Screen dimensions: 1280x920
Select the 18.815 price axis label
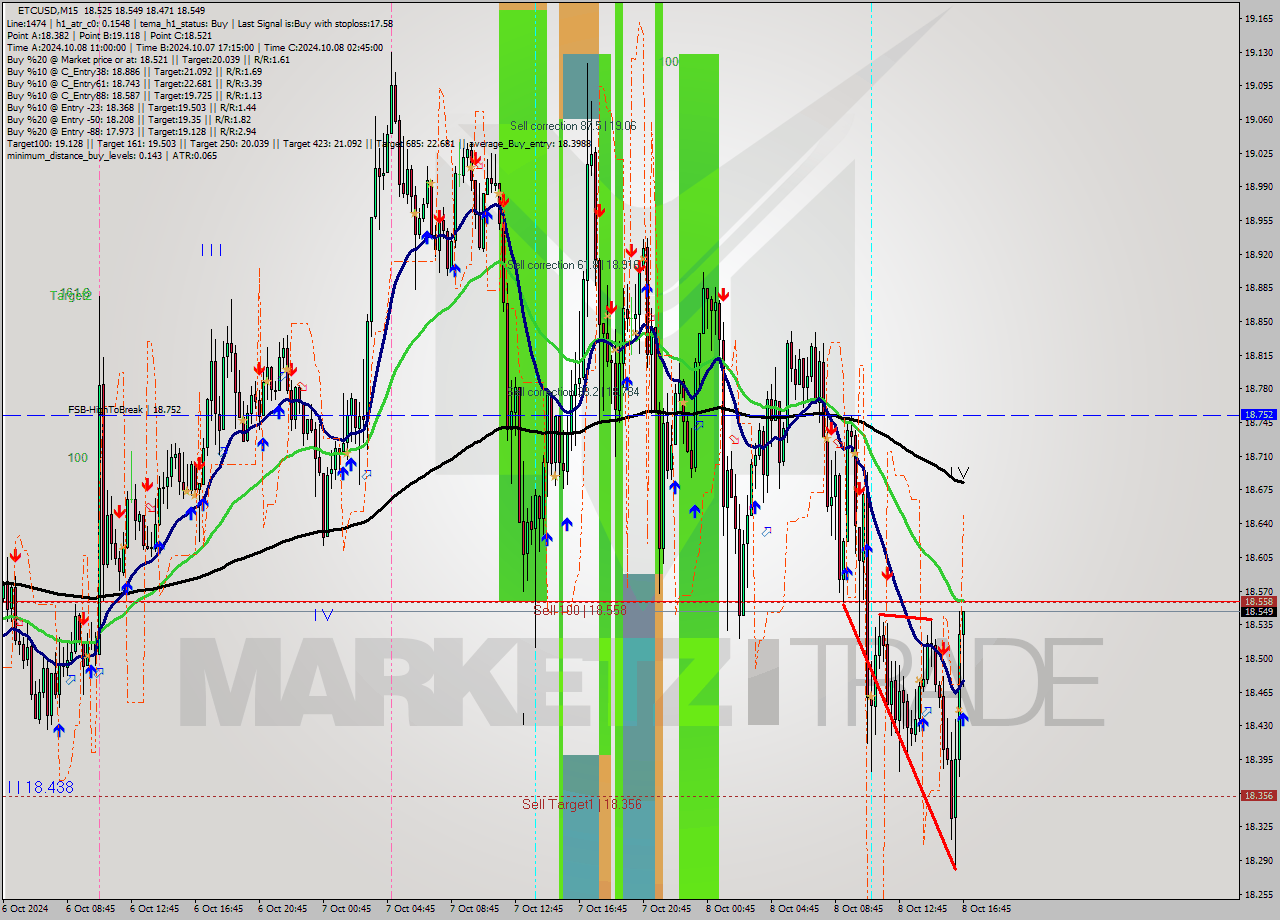1258,355
